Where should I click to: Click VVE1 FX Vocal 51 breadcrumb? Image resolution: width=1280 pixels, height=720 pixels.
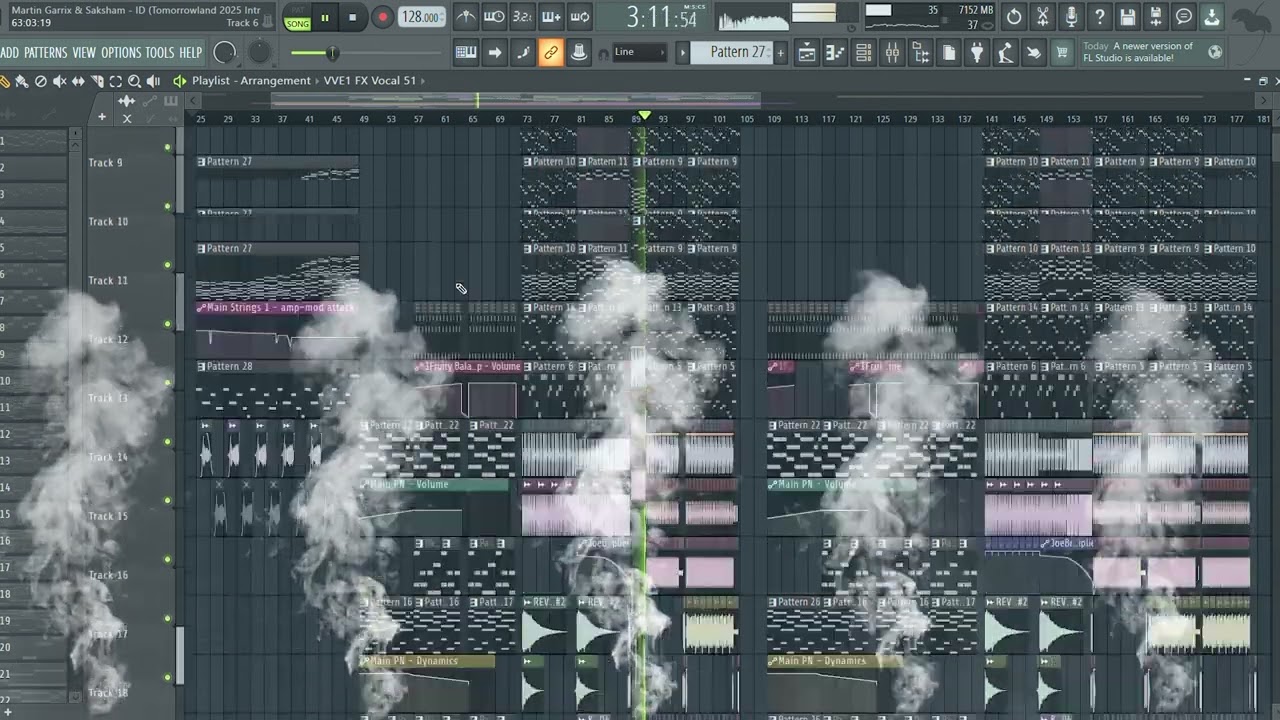tap(369, 80)
